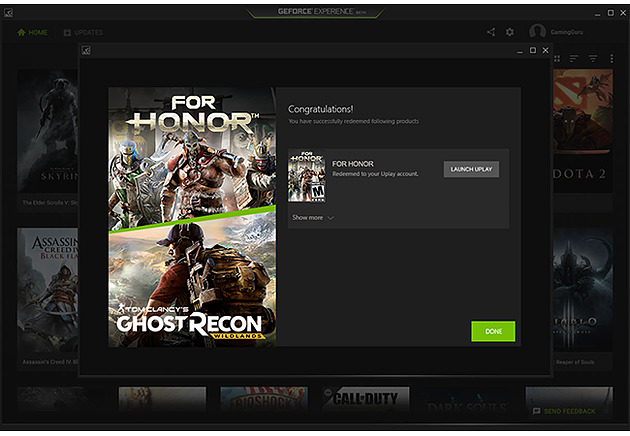This screenshot has height=436, width=630.
Task: Click the main window NVIDIA logo icon
Action: [8, 13]
